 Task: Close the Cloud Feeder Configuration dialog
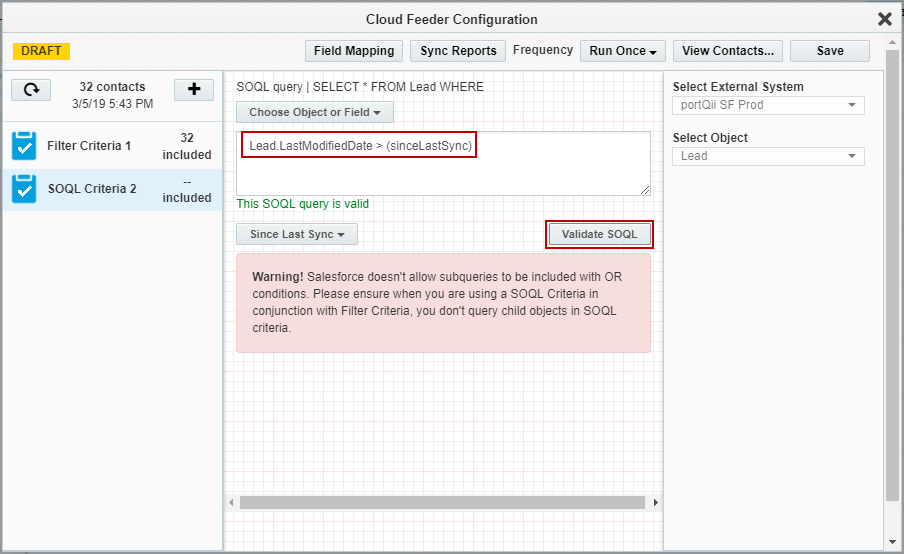pyautogui.click(x=884, y=19)
